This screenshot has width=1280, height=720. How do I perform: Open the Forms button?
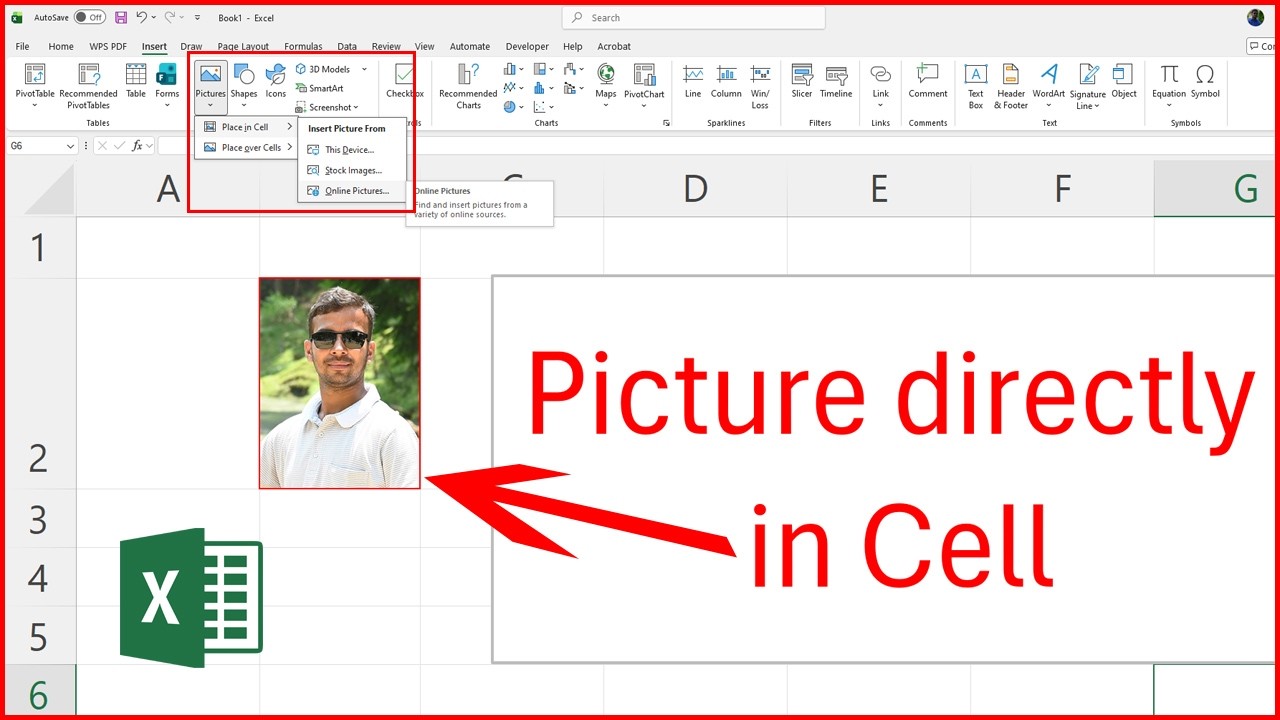(167, 86)
